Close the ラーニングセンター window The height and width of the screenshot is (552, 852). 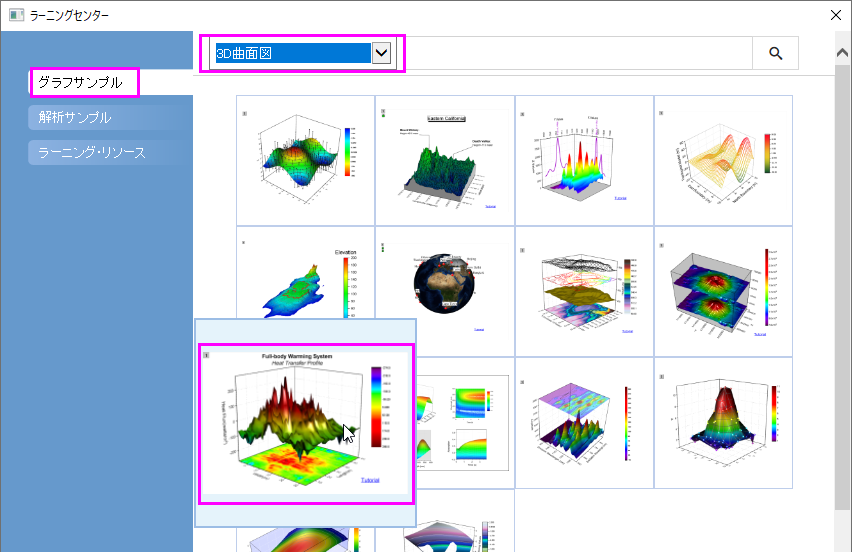point(836,15)
